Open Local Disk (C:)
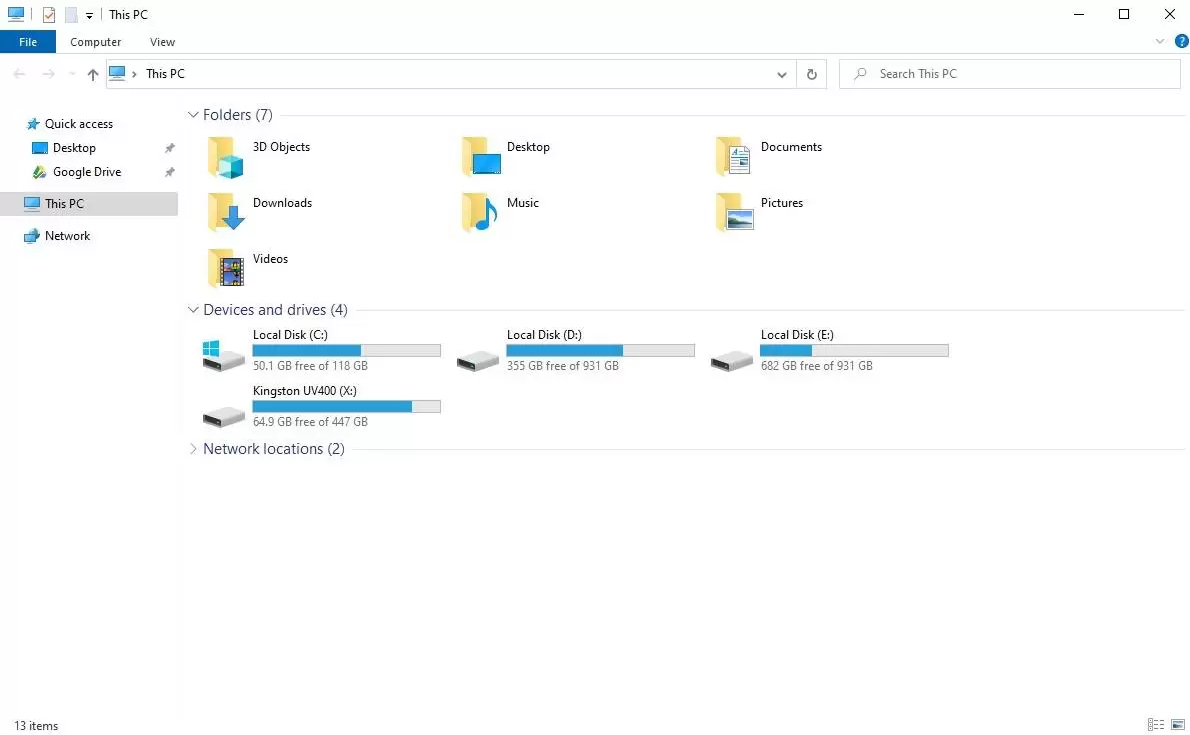This screenshot has height=735, width=1190. (x=291, y=335)
